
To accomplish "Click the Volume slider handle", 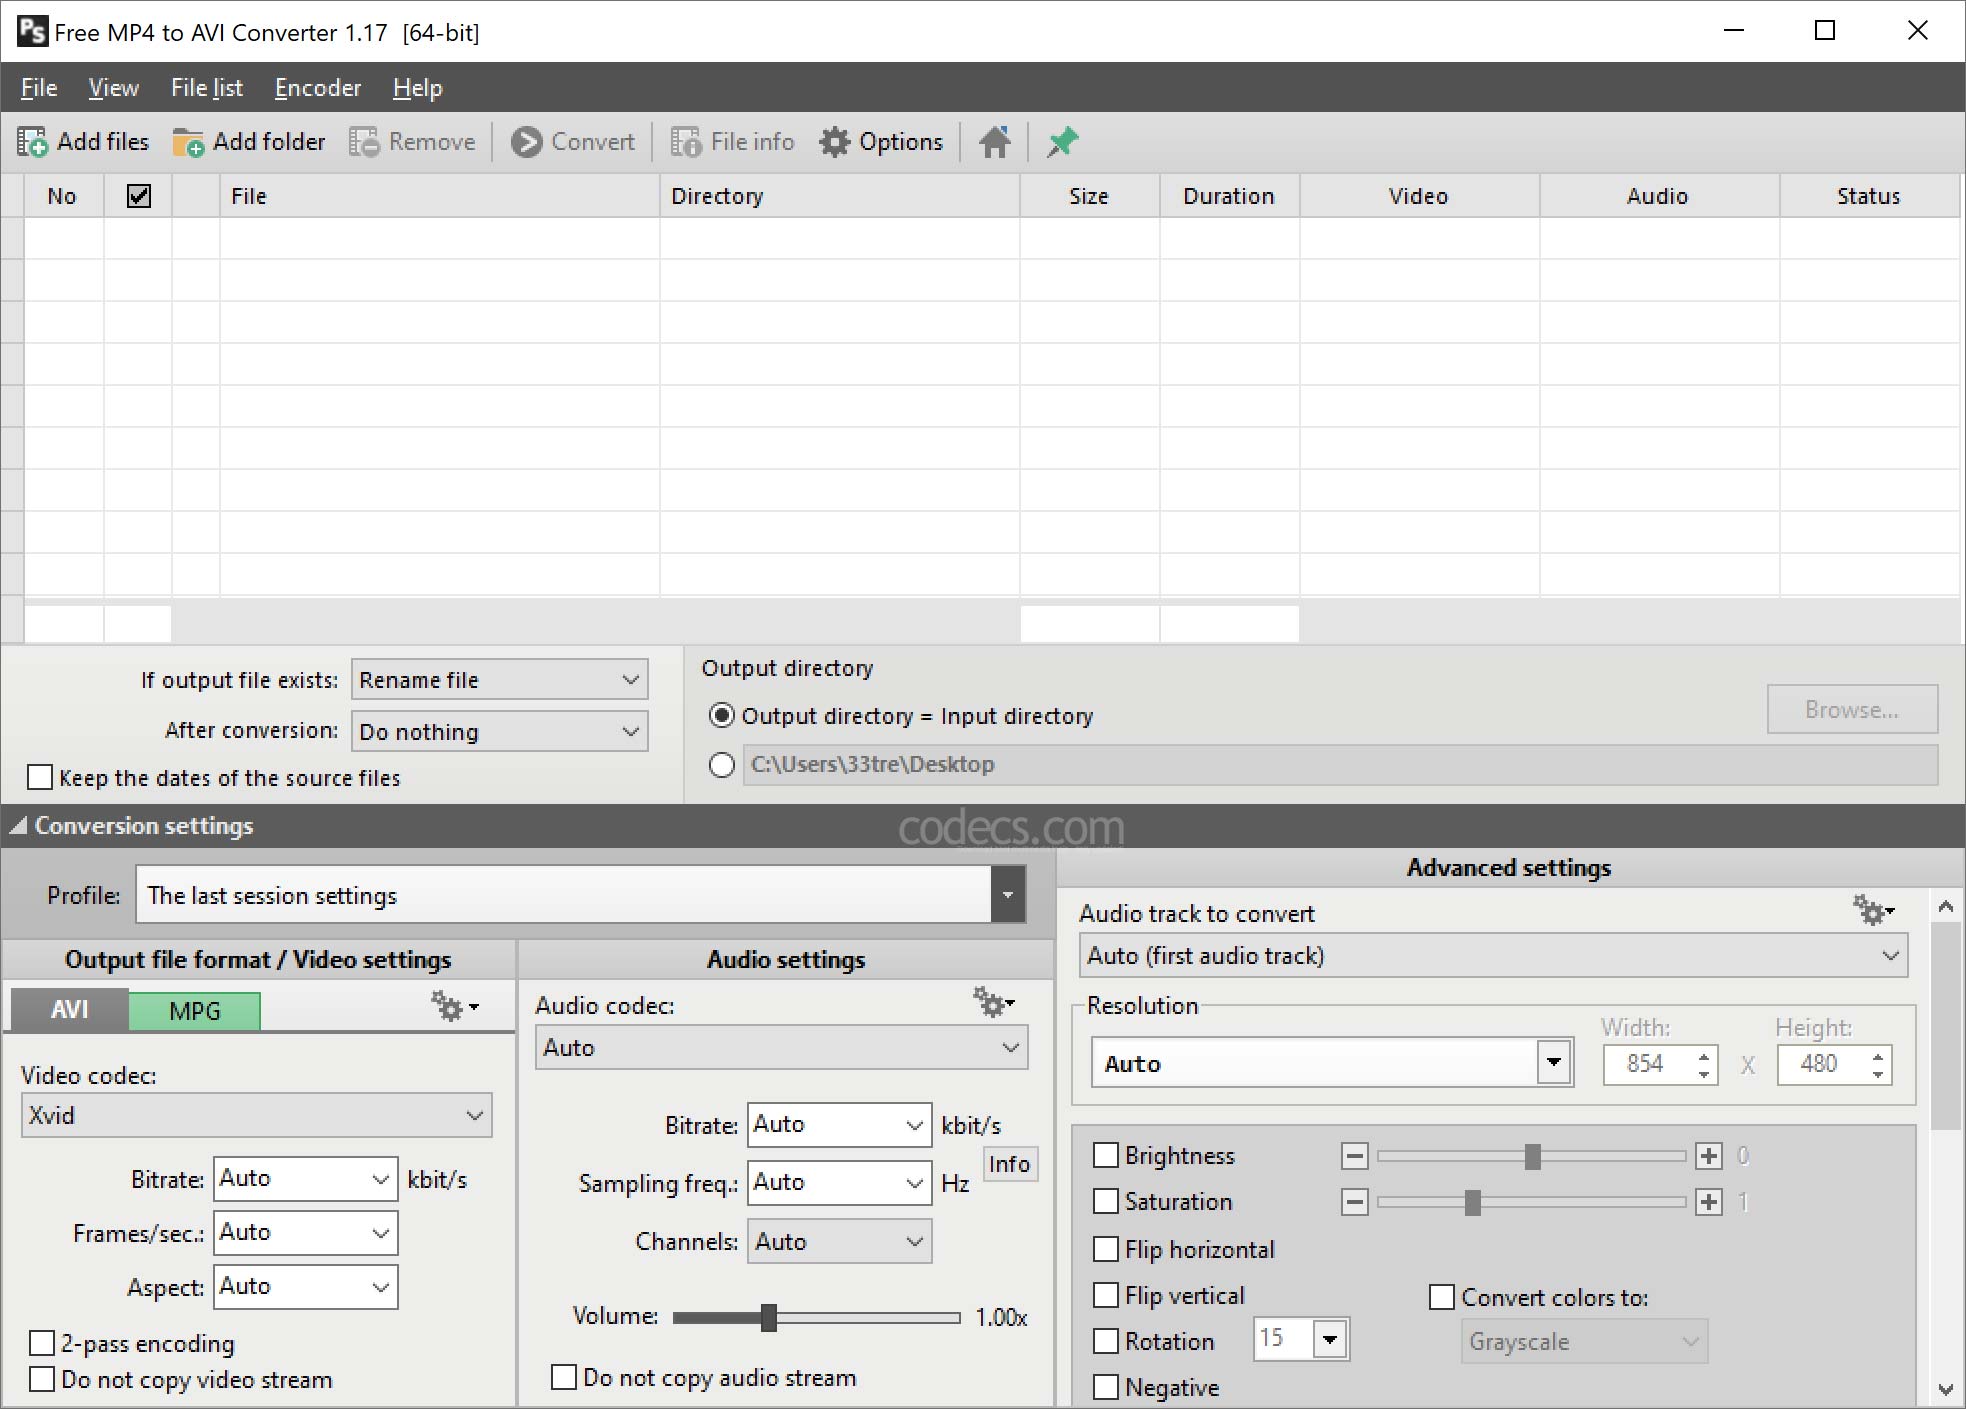I will (x=768, y=1317).
